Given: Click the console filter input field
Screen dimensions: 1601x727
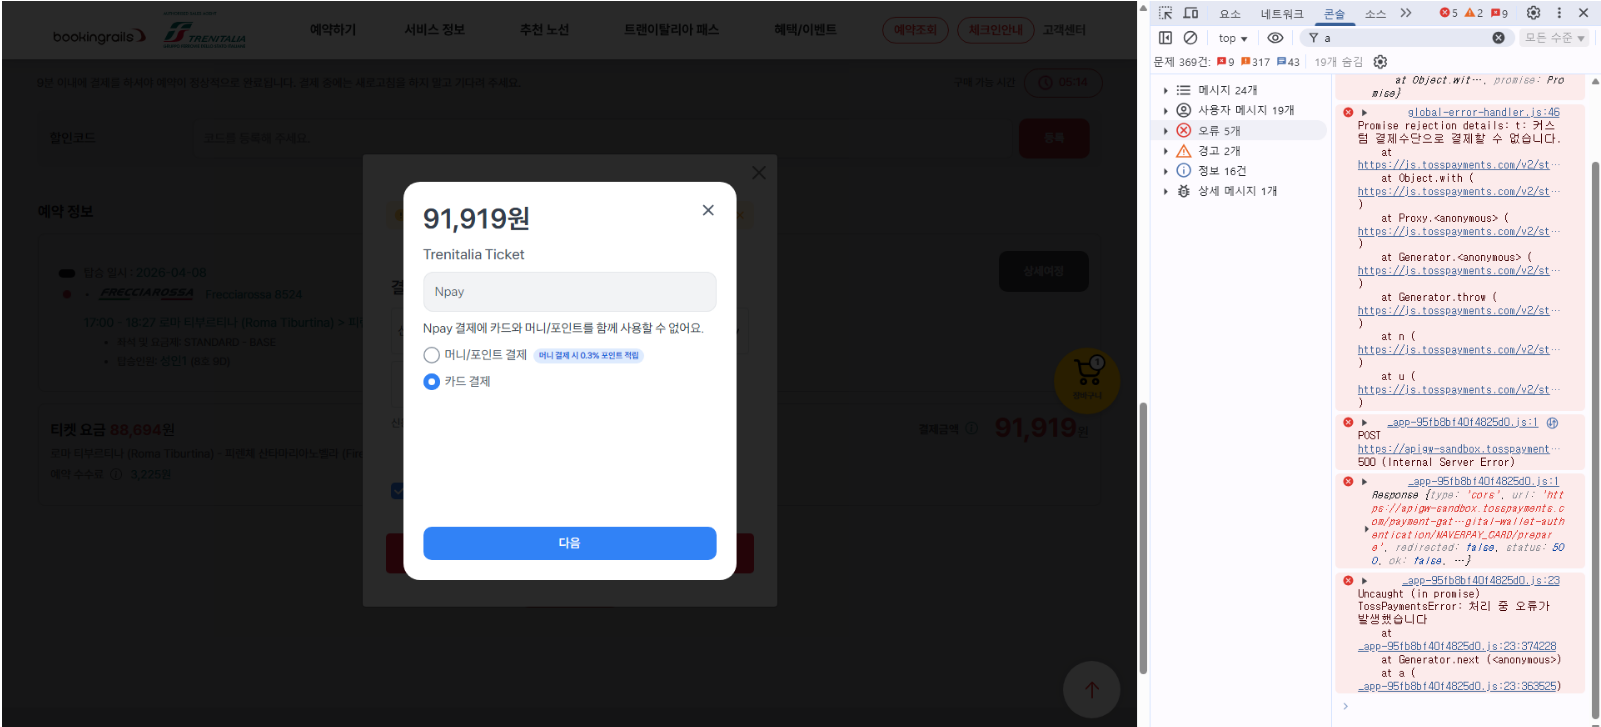Looking at the screenshot, I should pyautogui.click(x=1405, y=38).
